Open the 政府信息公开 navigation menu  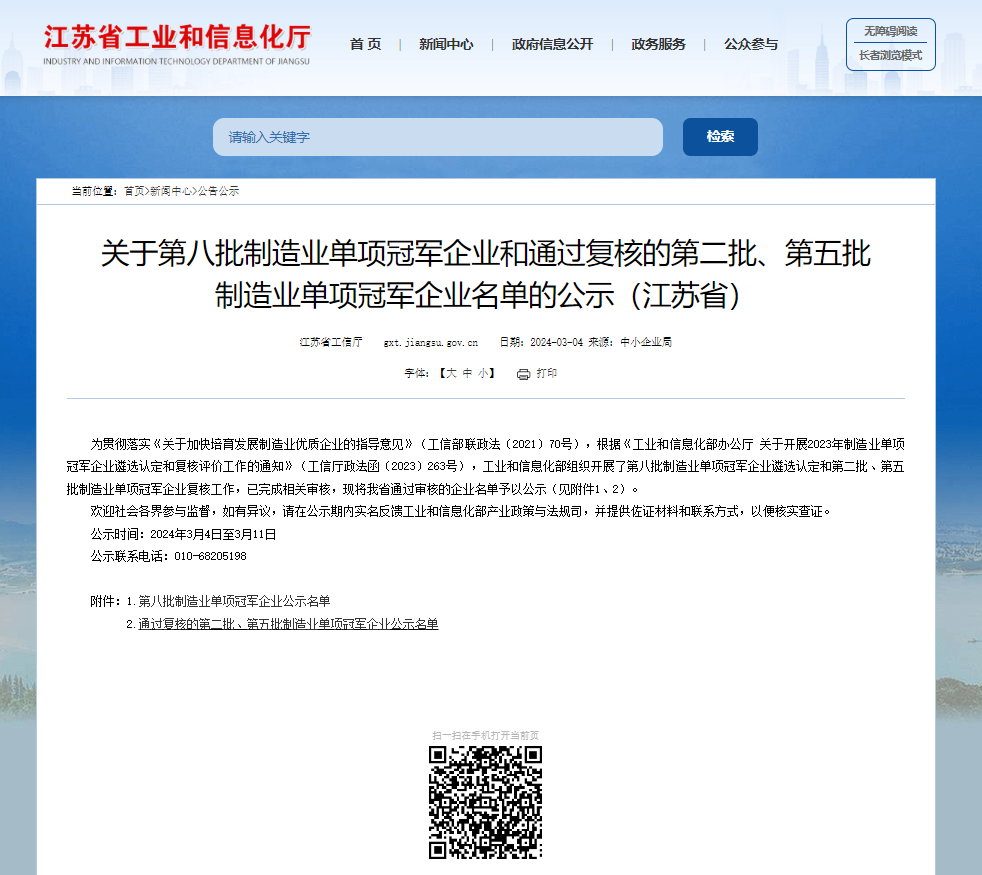(x=552, y=44)
